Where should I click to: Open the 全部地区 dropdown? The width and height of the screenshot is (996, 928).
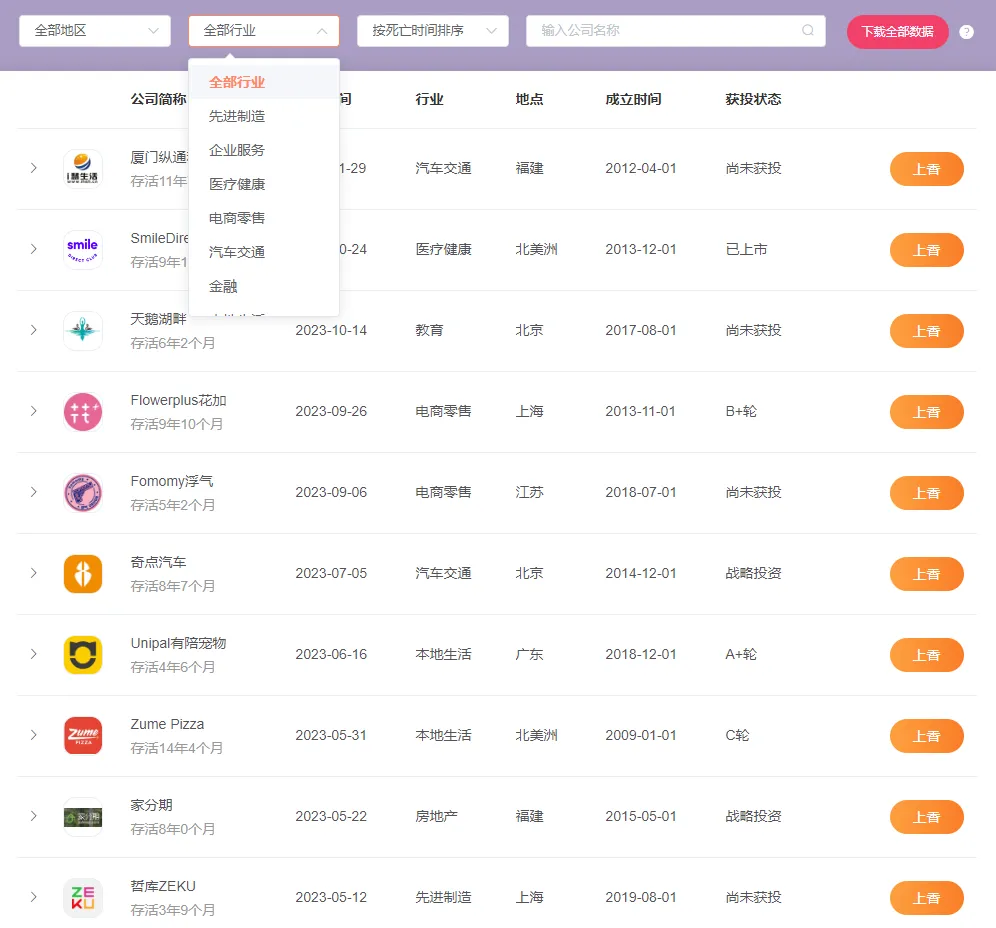(94, 31)
